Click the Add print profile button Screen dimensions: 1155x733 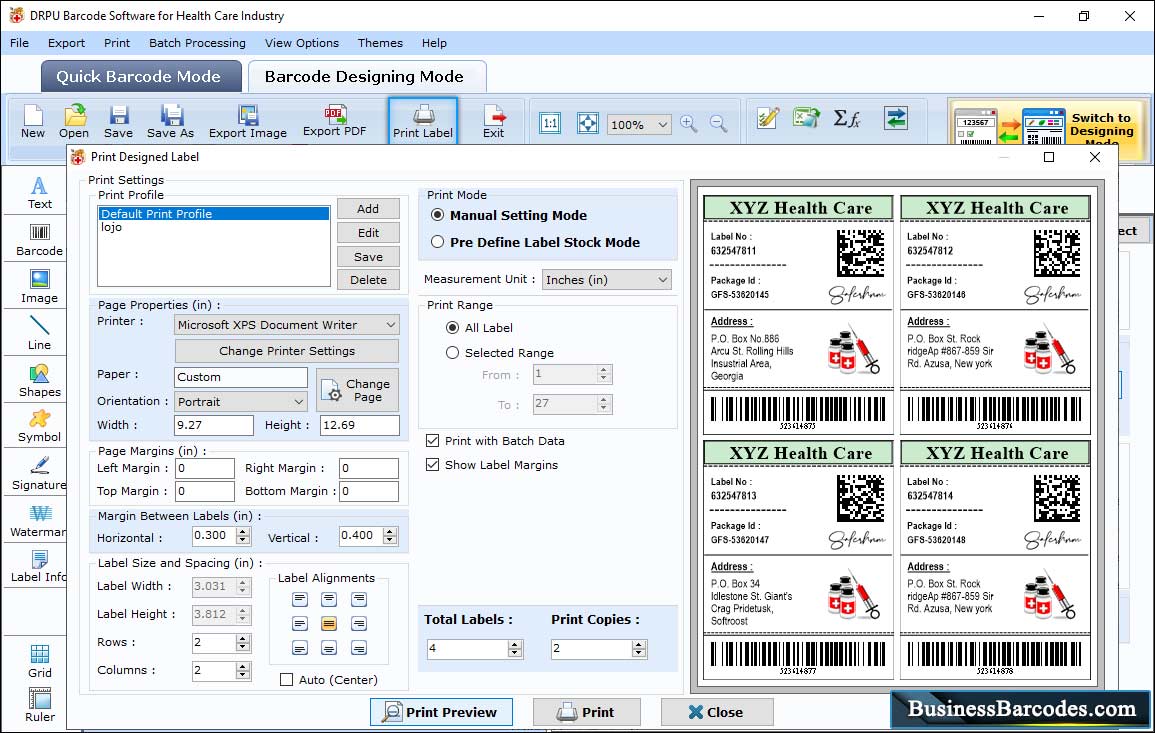tap(368, 209)
